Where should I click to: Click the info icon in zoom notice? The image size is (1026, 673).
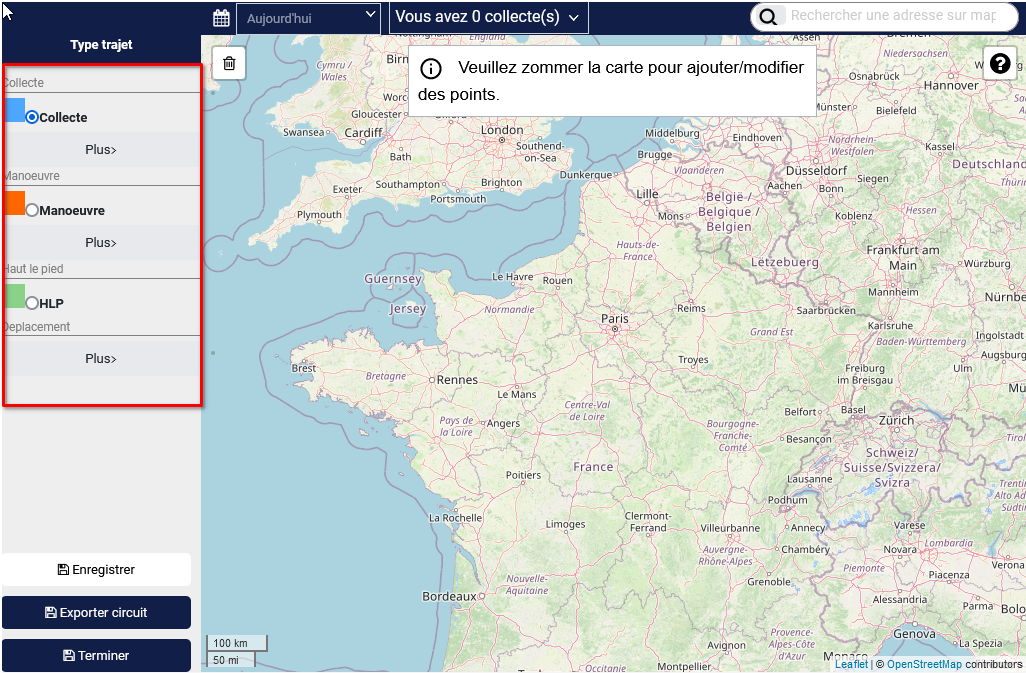coord(430,69)
